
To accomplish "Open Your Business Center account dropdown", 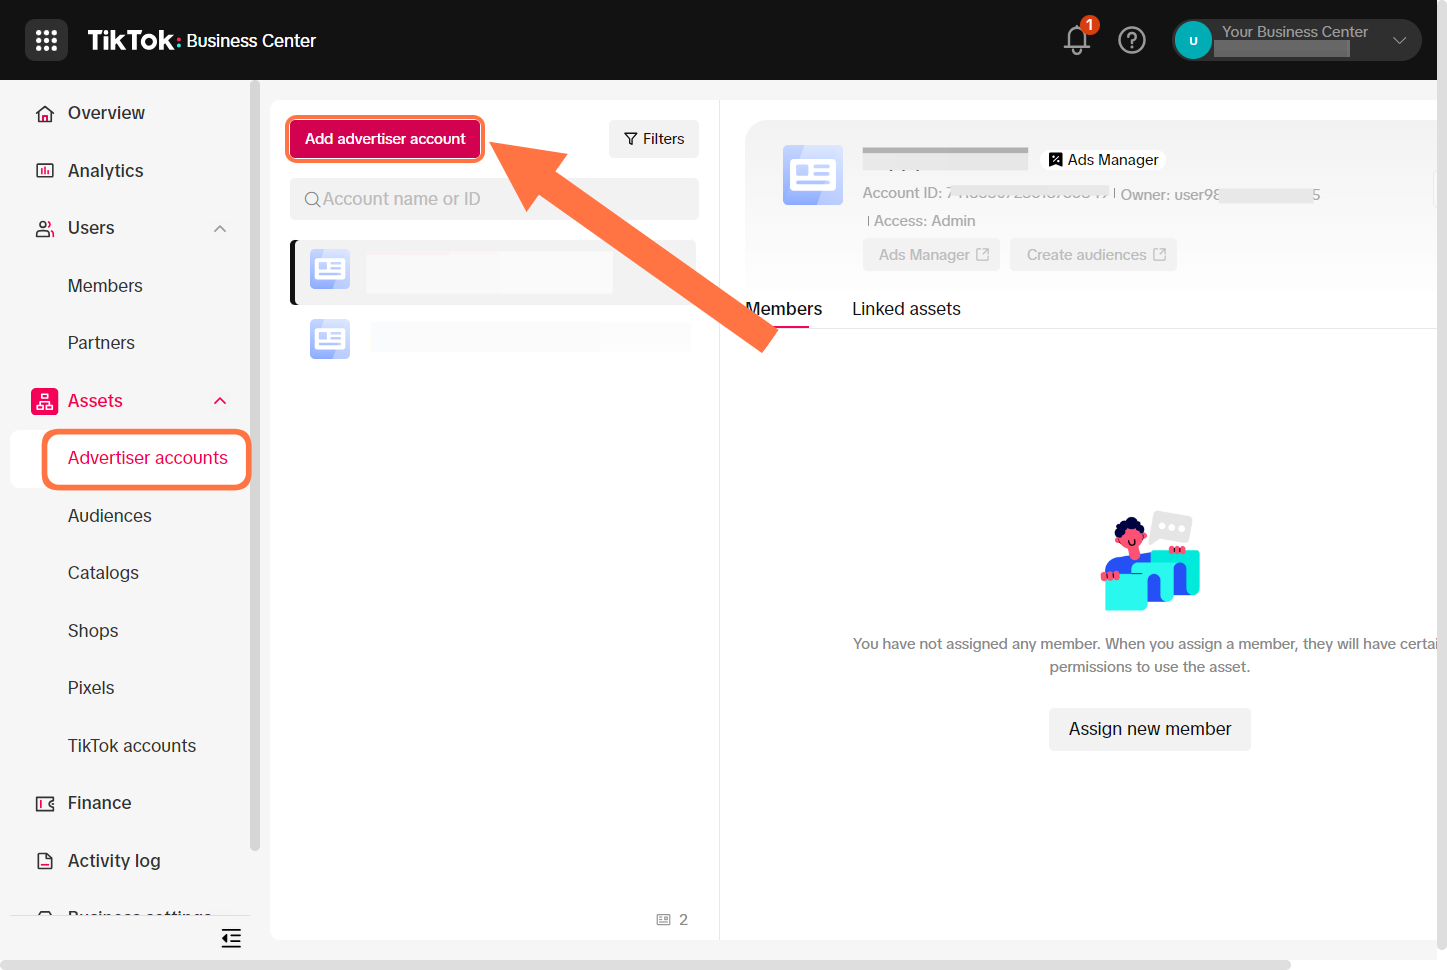I will point(1399,40).
